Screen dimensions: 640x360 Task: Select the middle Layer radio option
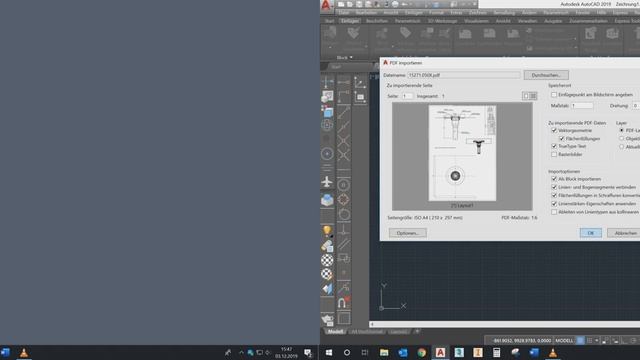[x=622, y=139]
